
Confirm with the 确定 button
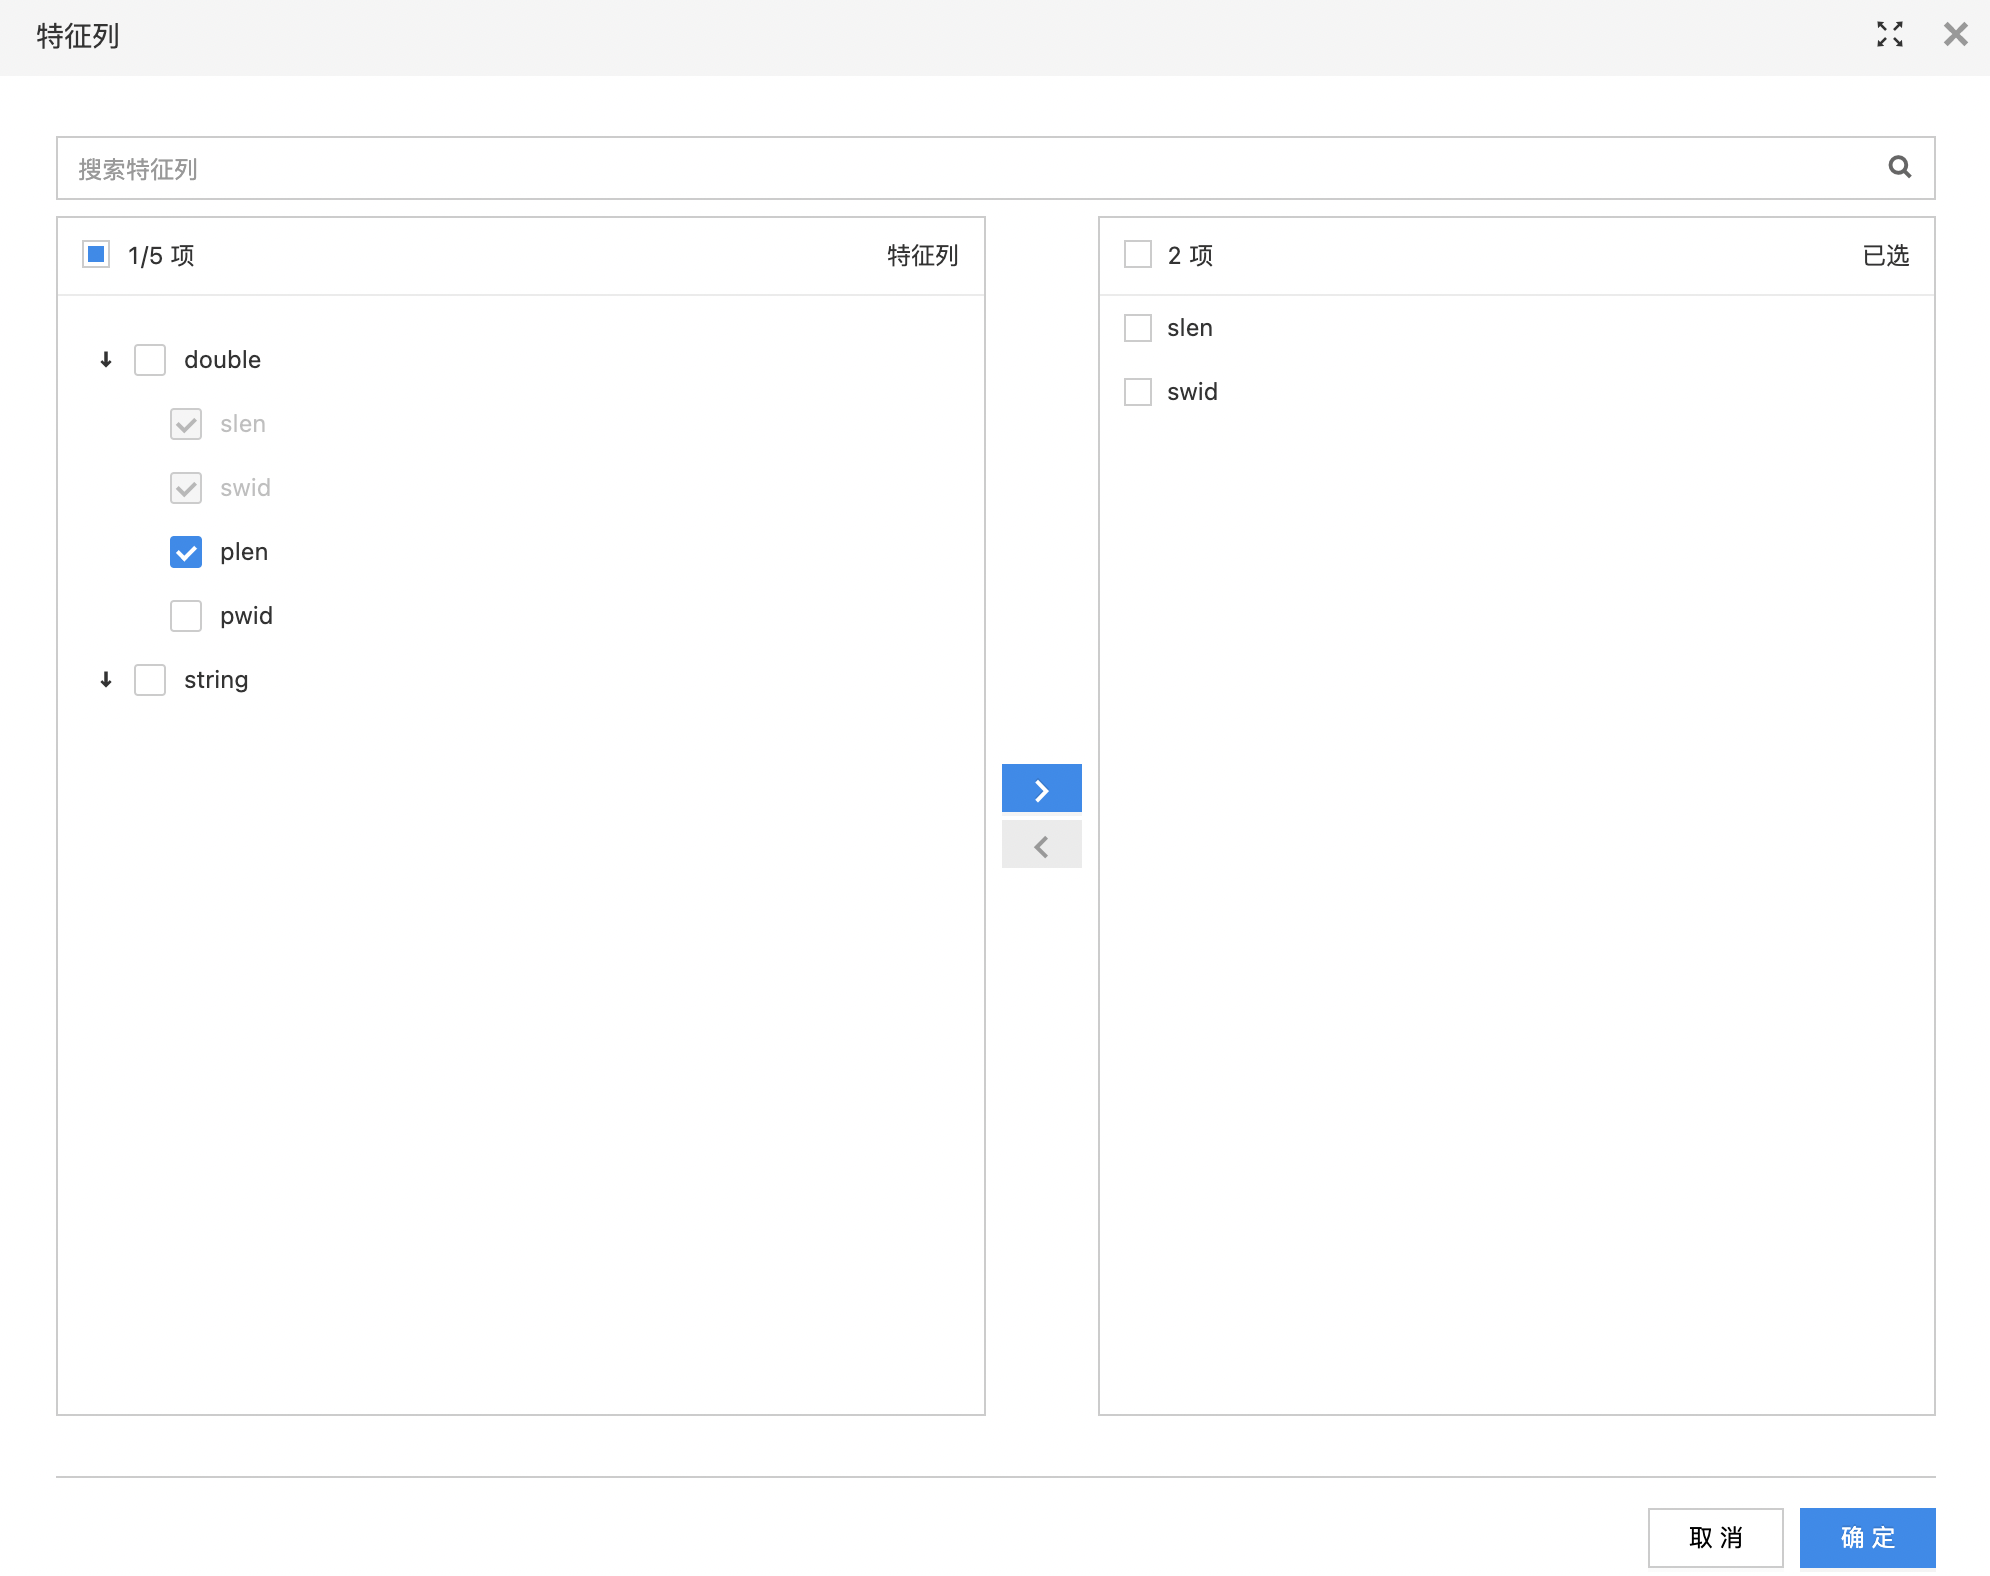(1867, 1537)
